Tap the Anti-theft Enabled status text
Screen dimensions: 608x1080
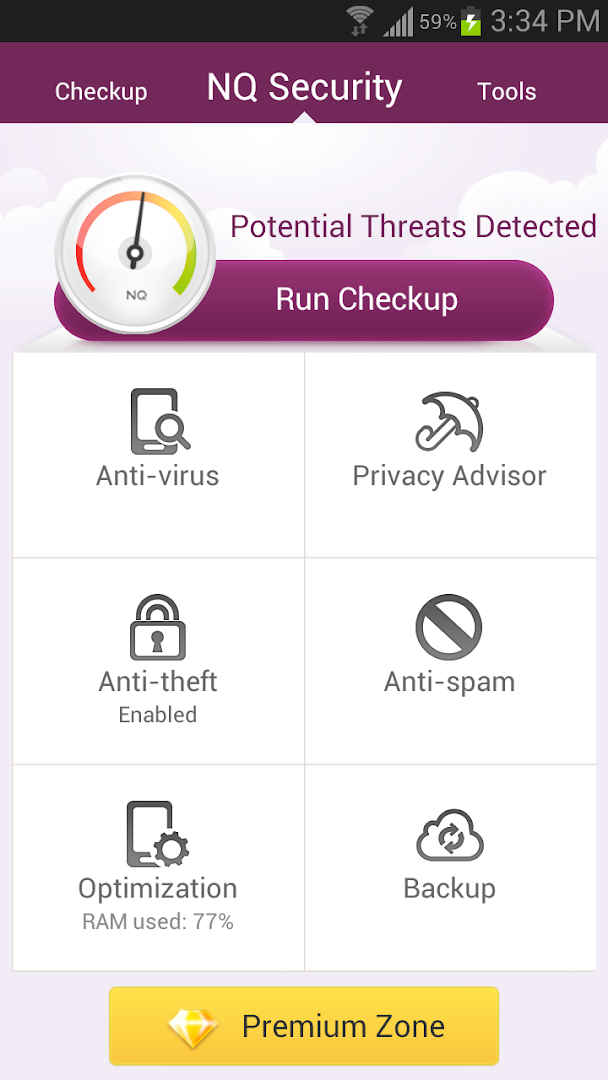pyautogui.click(x=158, y=715)
